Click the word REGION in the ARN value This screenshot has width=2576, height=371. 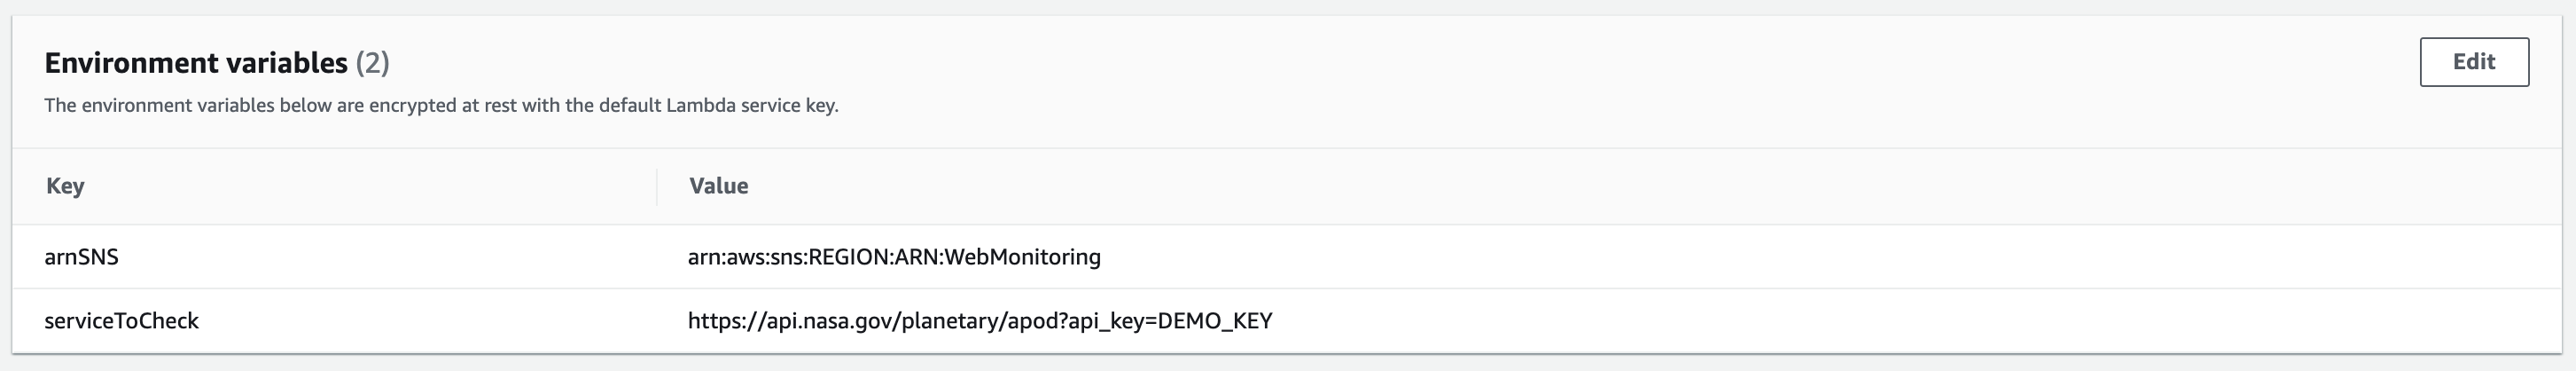pos(847,257)
